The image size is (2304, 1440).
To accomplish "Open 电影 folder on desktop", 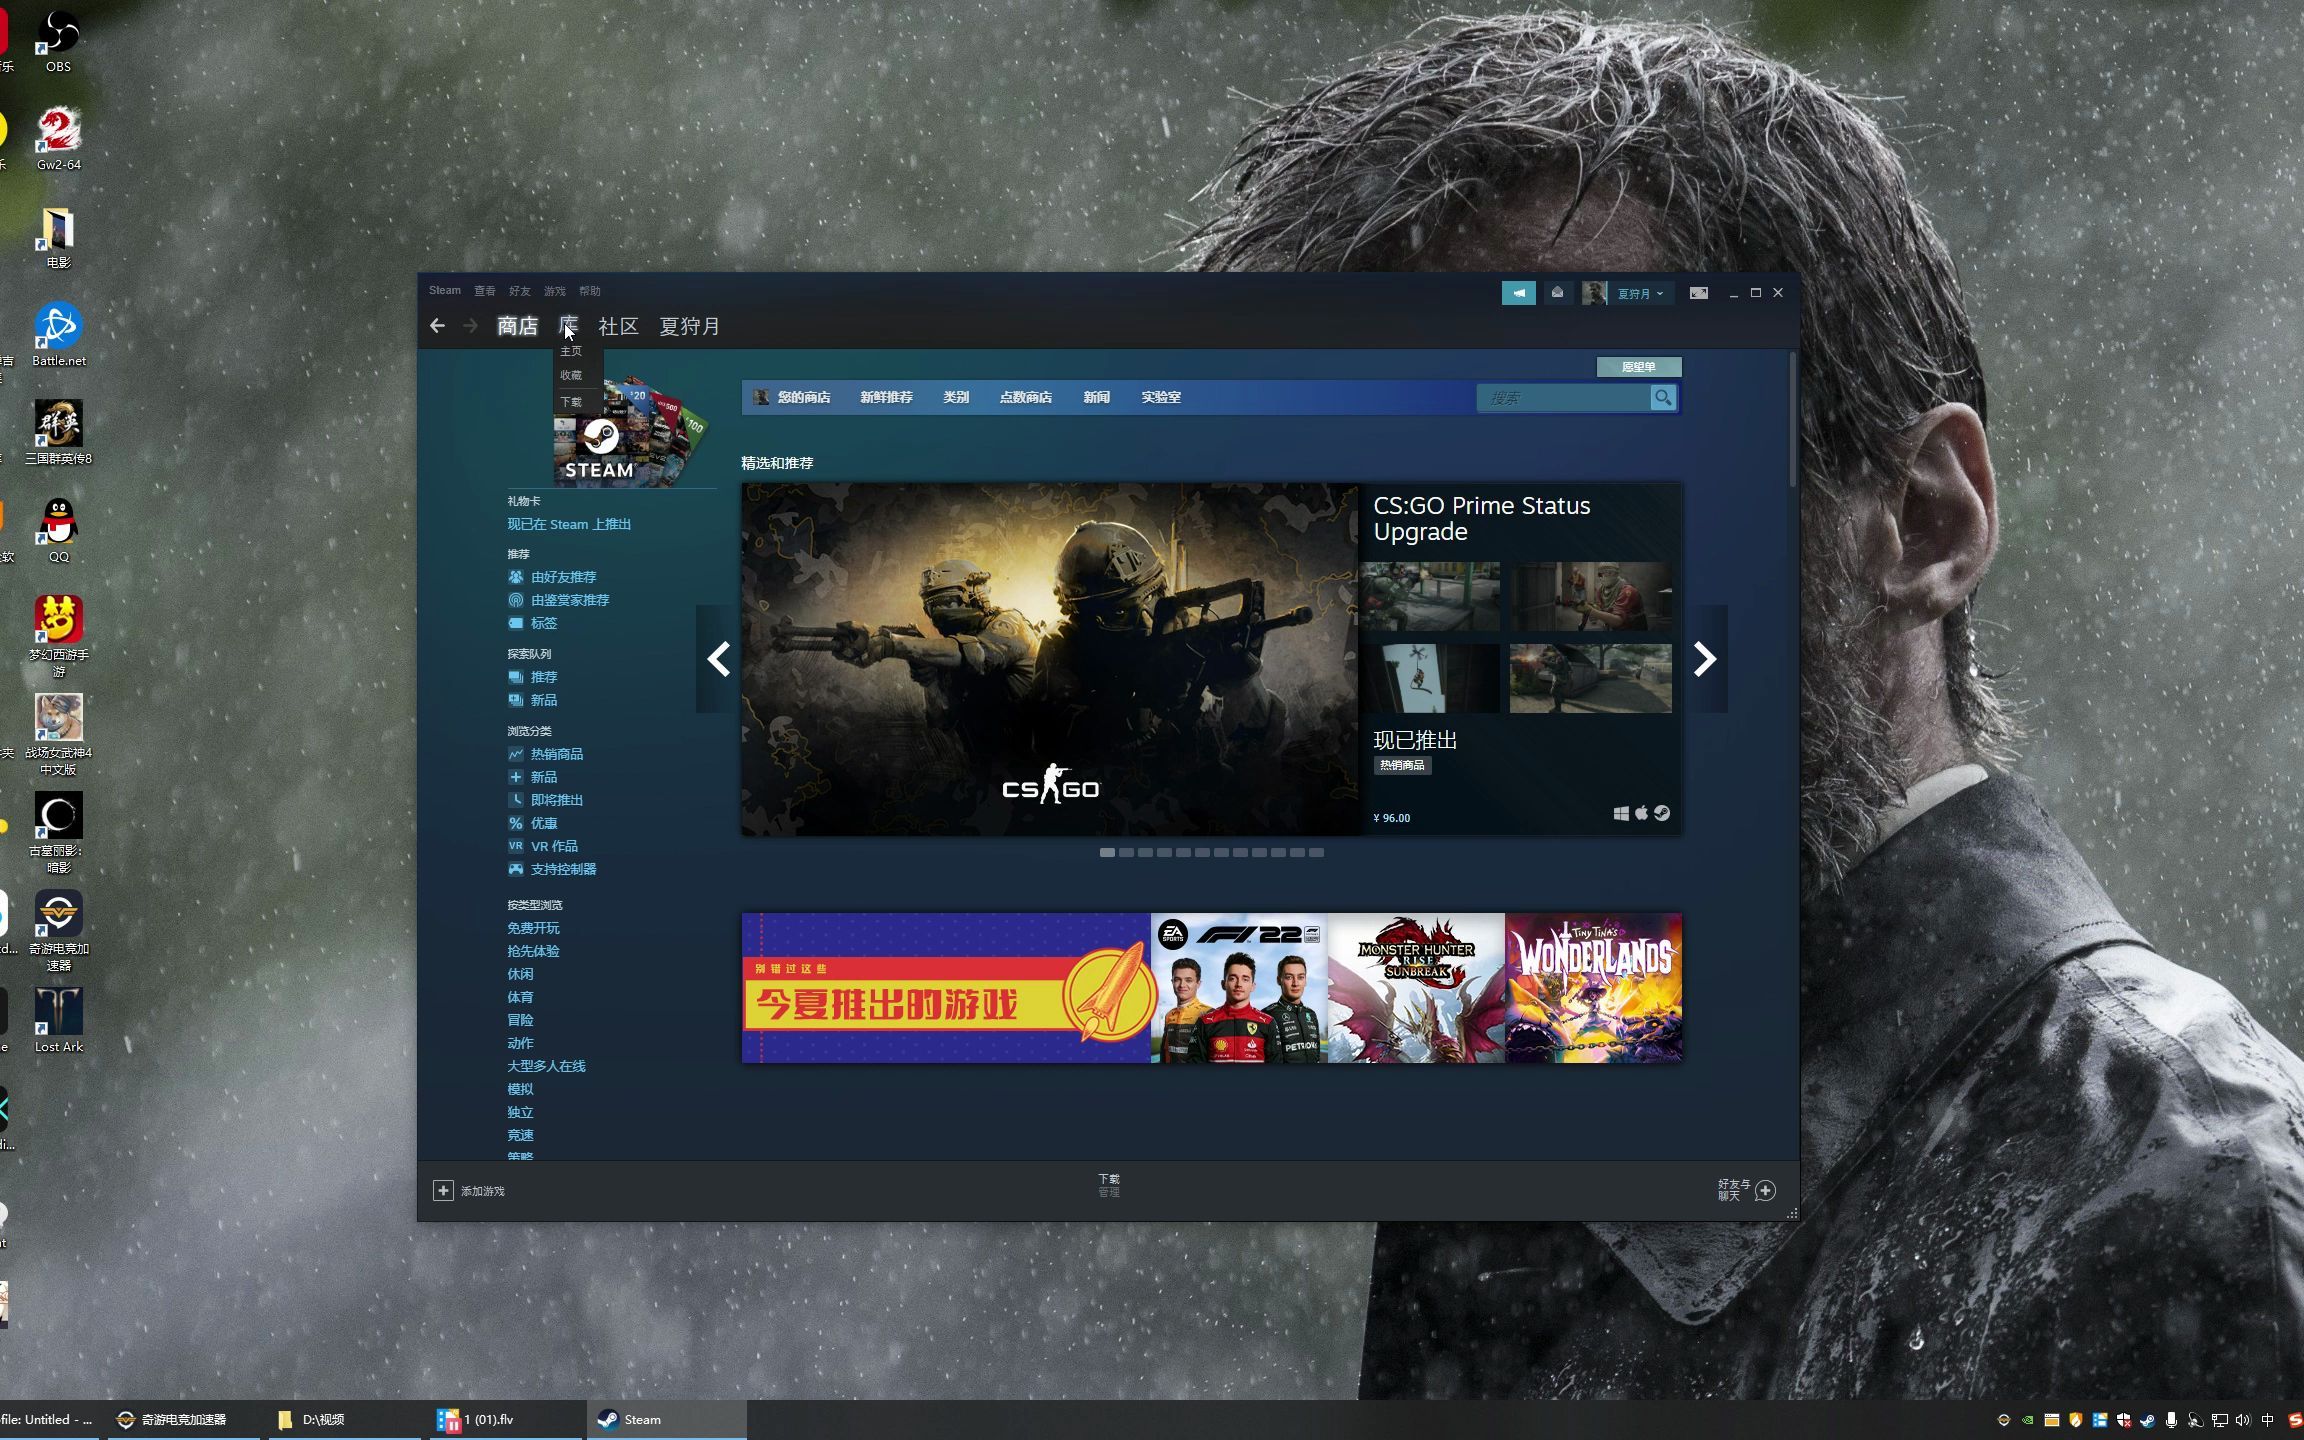I will coord(58,237).
